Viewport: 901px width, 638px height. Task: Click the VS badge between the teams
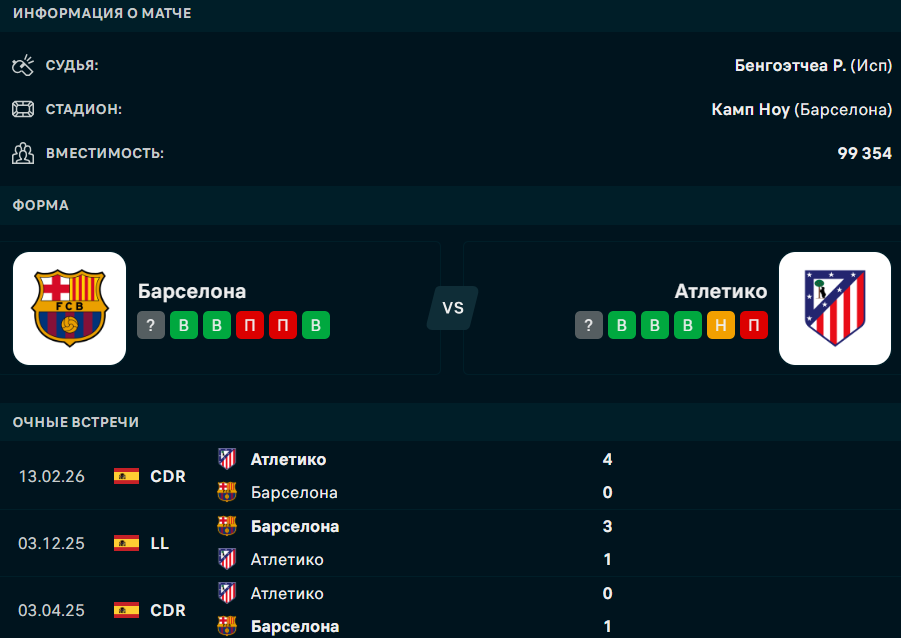(453, 308)
